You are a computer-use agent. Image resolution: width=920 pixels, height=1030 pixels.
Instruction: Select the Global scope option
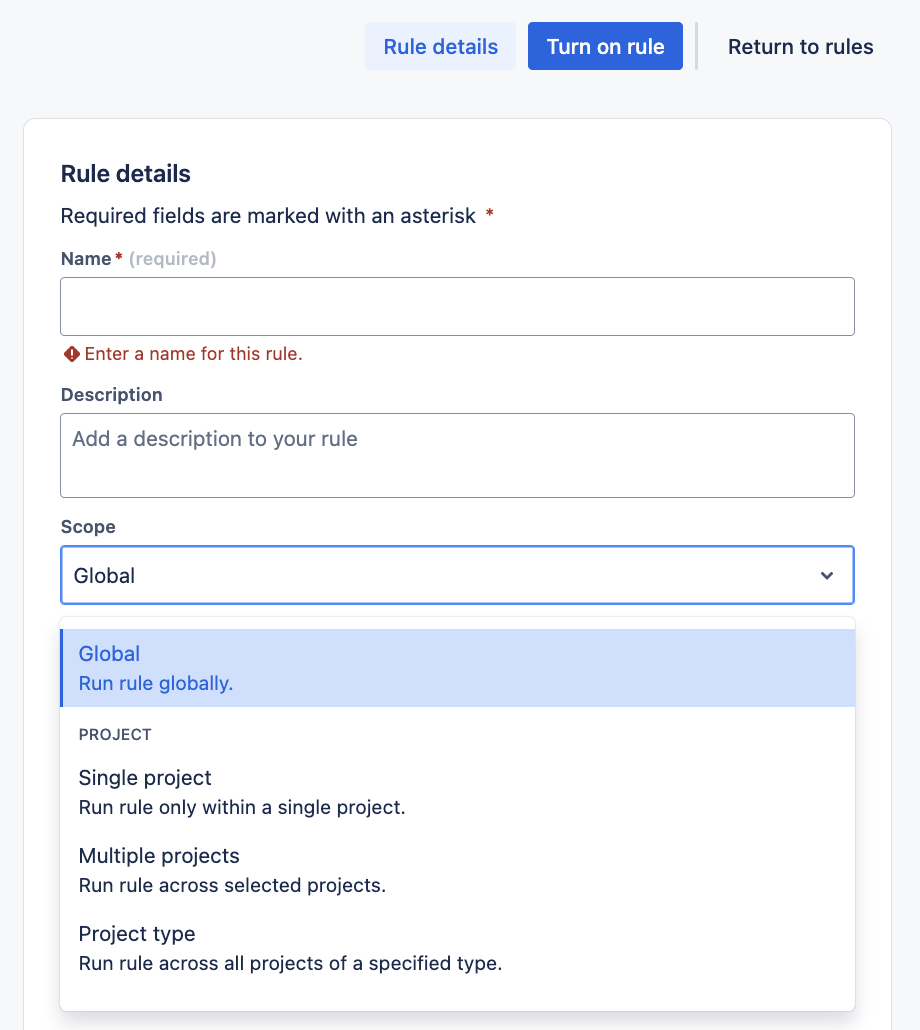click(x=457, y=668)
